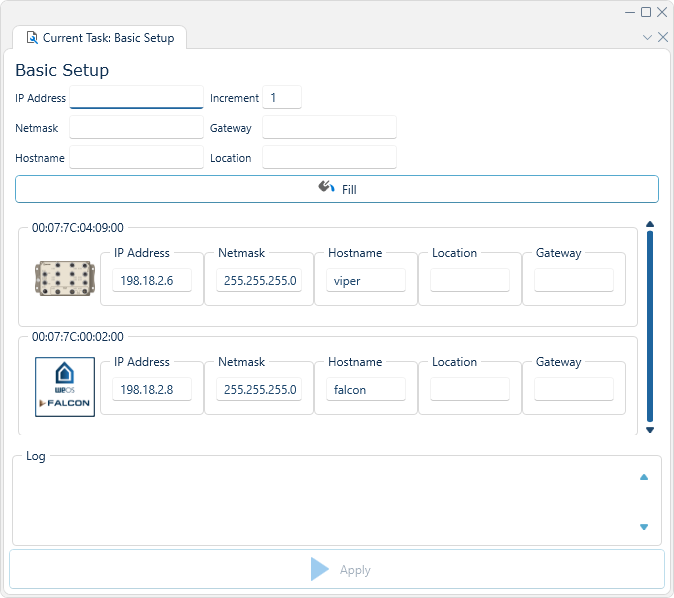Screen dimensions: 674x598
Task: Open the tab list dropdown chevron
Action: (x=646, y=37)
